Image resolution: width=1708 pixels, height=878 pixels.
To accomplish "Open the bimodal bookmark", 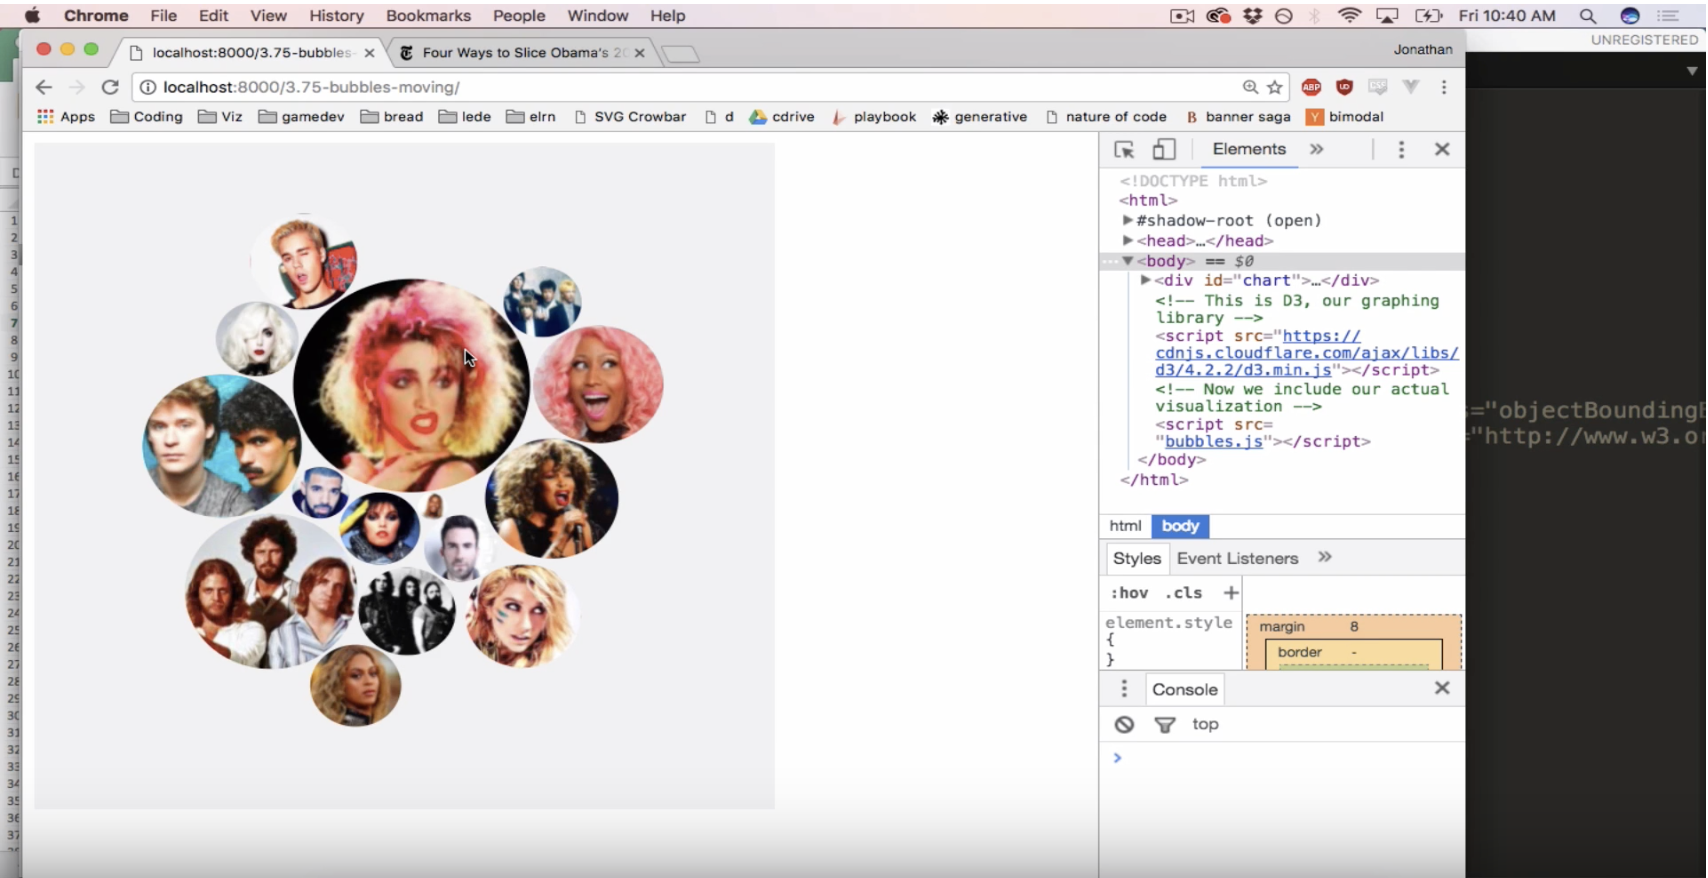I will 1345,116.
